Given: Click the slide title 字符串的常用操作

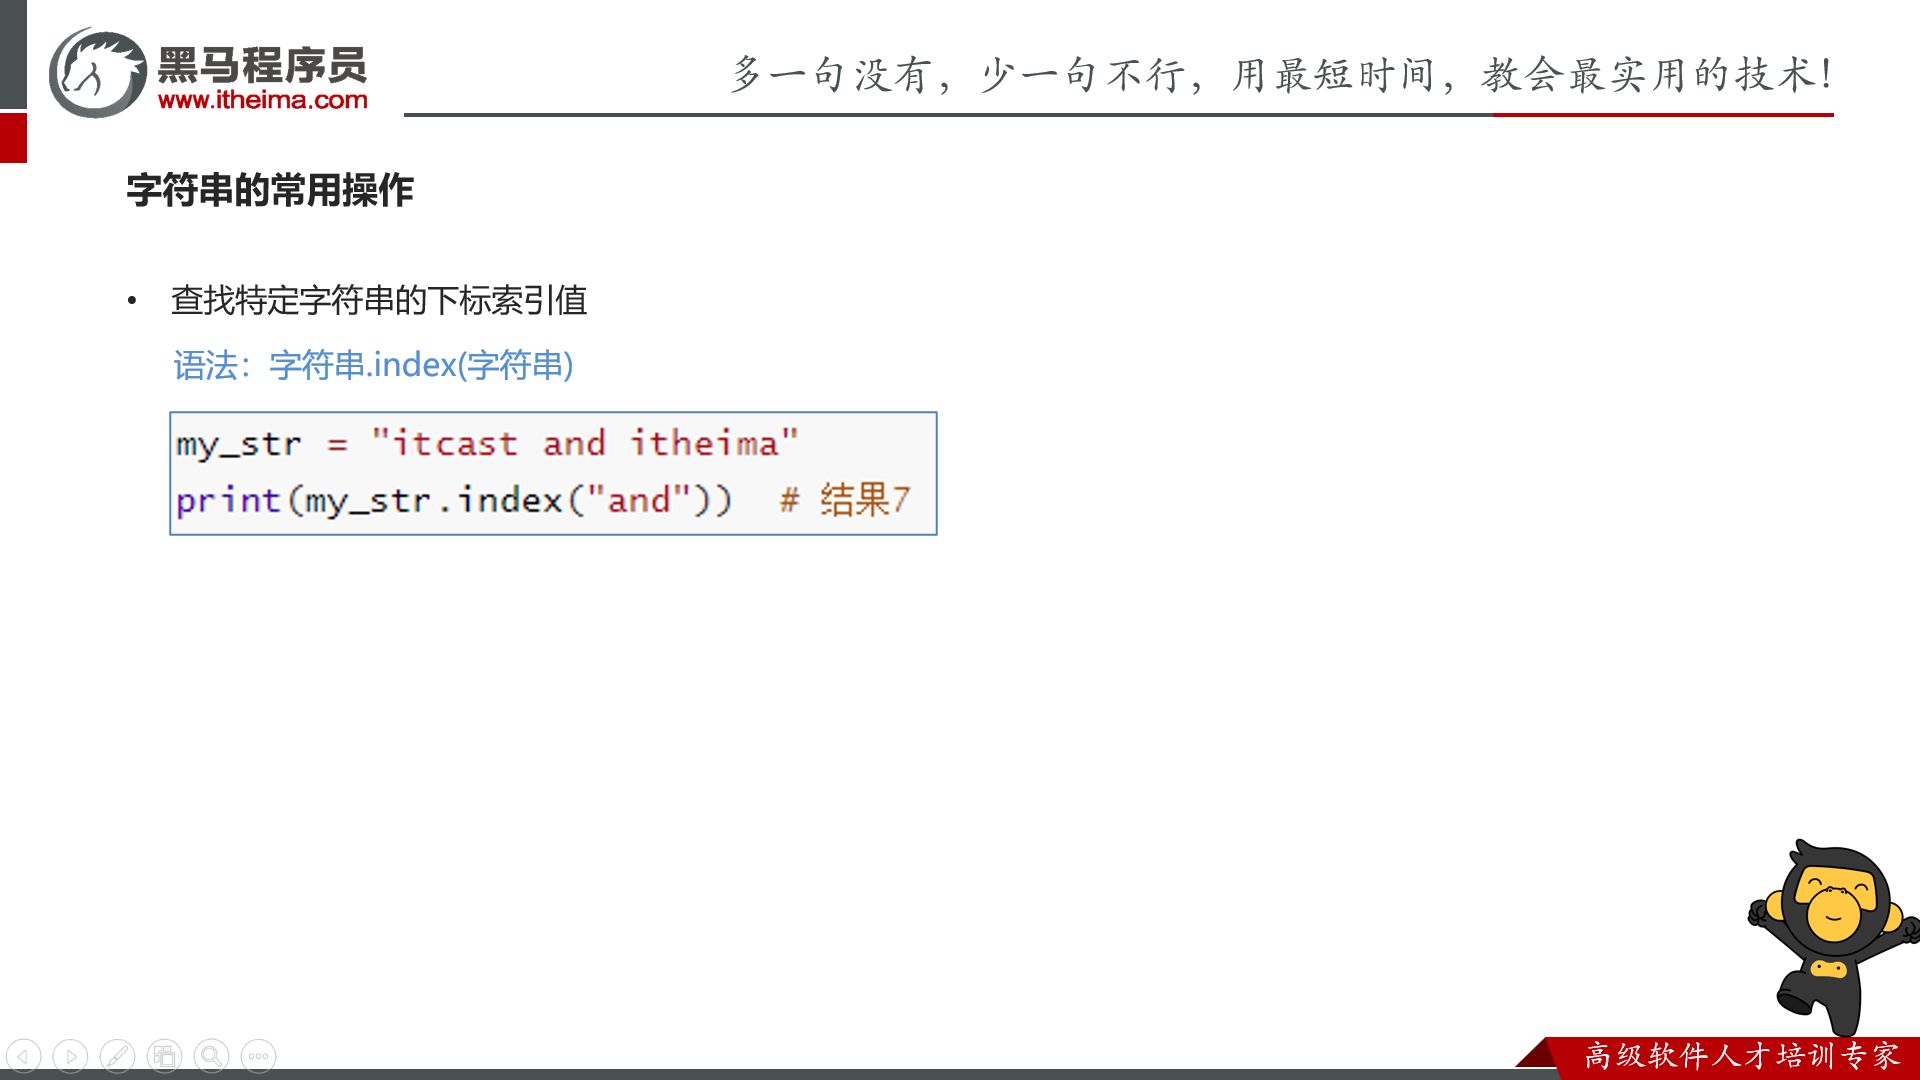Looking at the screenshot, I should [270, 190].
